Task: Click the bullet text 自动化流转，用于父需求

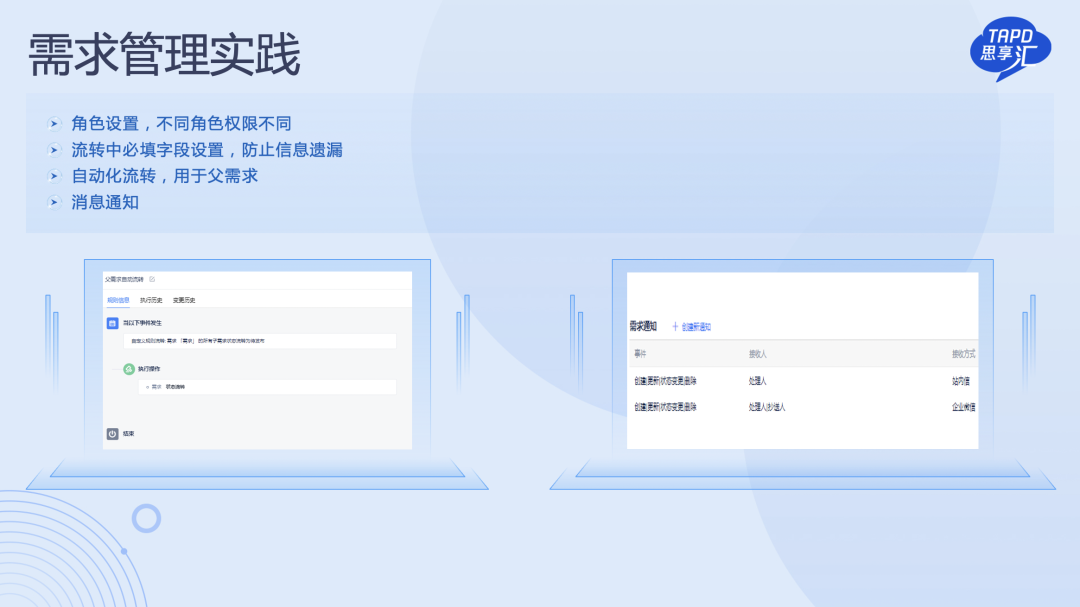Action: click(165, 176)
